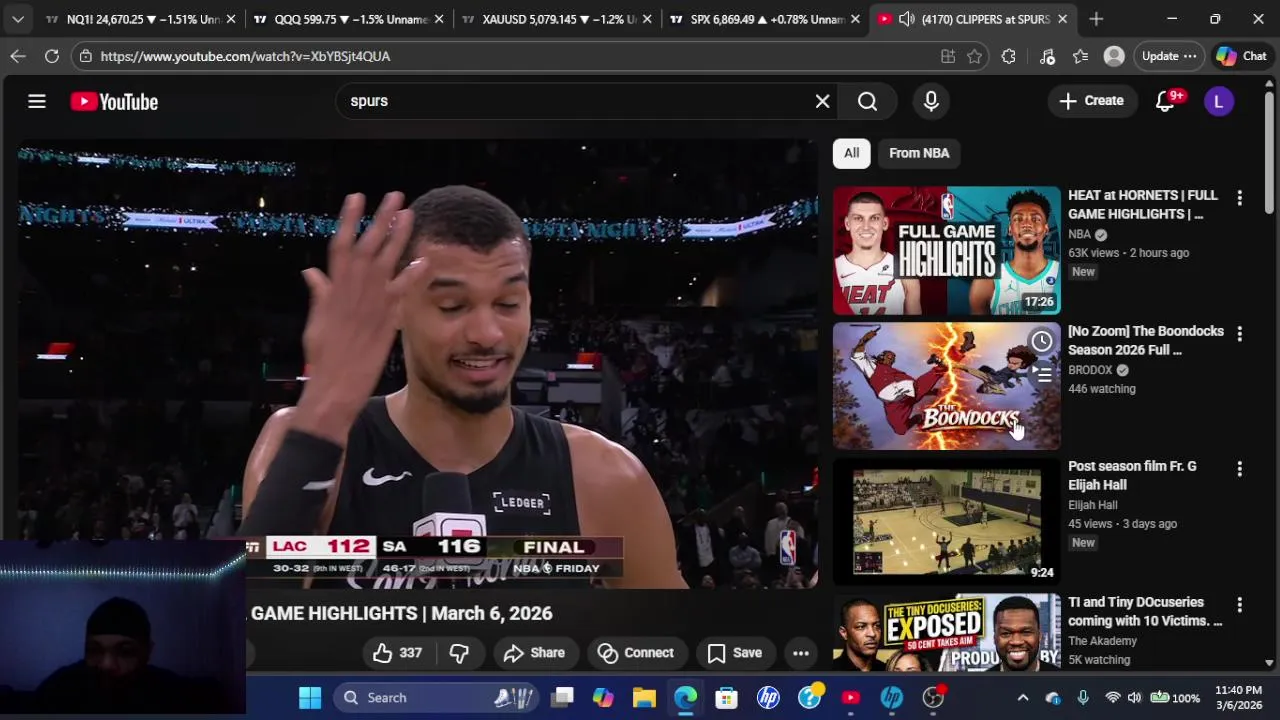Switch to the NQ1! 24,670.25 browser tab

[x=140, y=19]
